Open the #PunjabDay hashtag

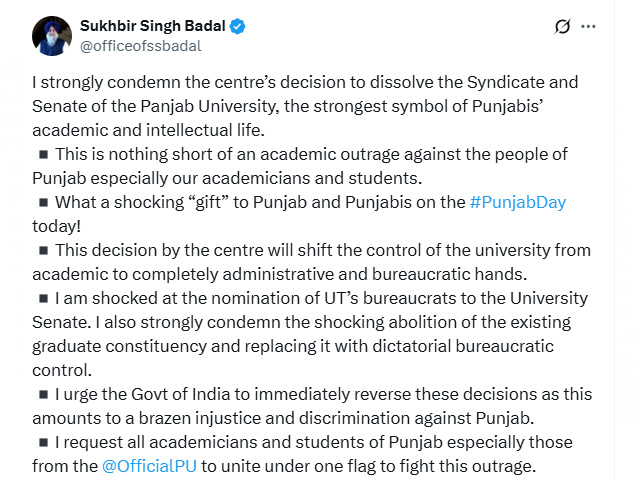517,202
